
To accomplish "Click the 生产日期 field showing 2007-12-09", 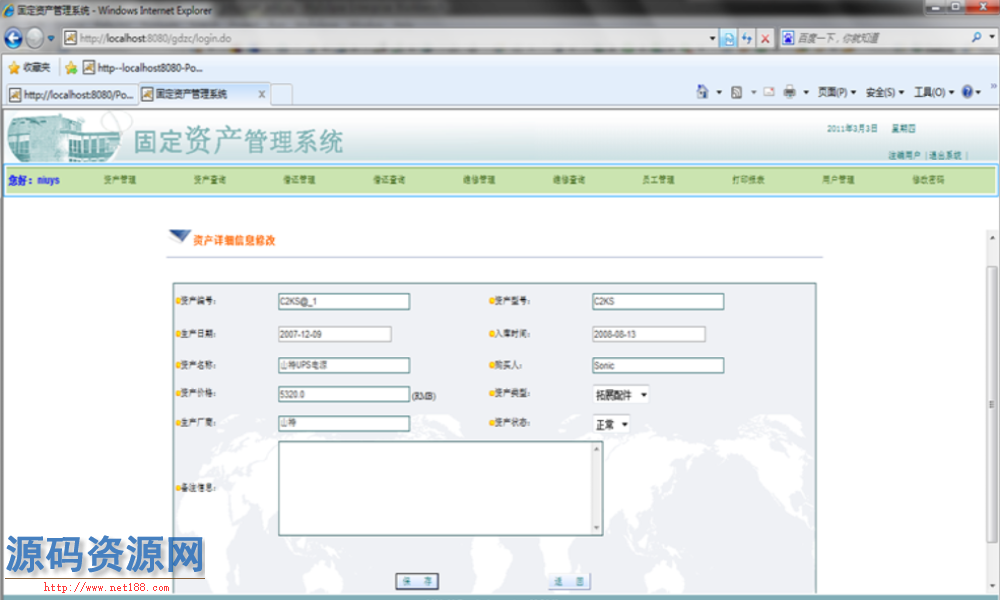I will pyautogui.click(x=335, y=334).
